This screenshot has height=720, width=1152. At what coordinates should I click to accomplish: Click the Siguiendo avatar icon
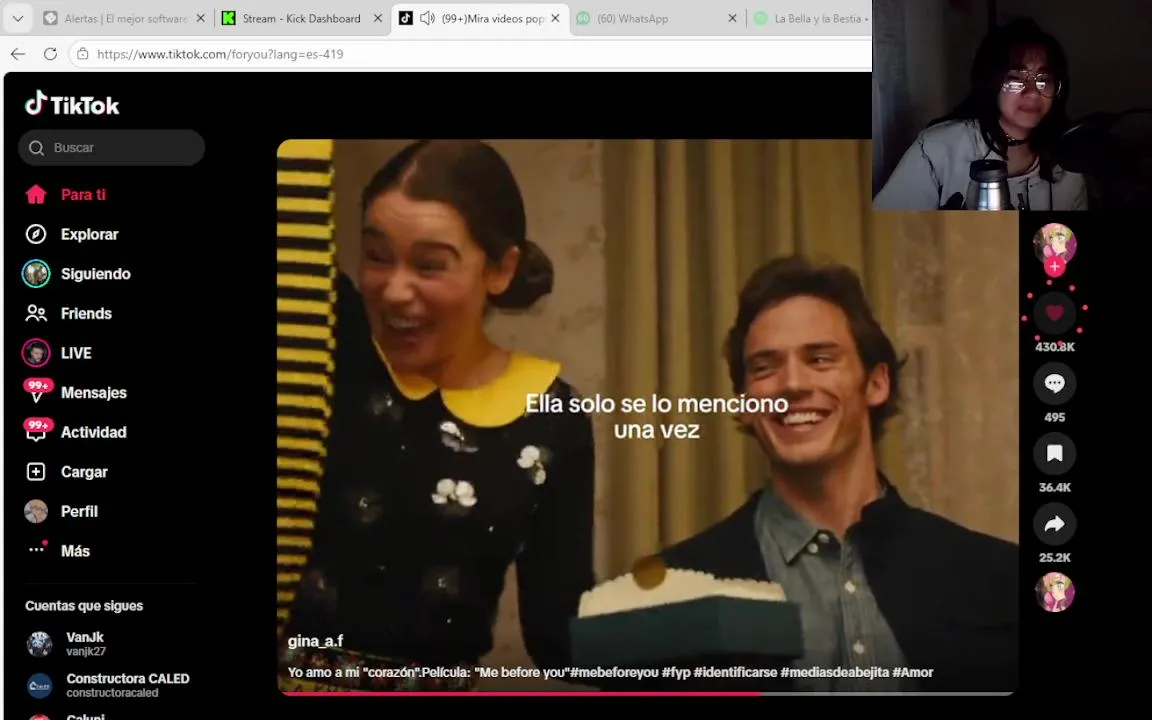coord(36,274)
